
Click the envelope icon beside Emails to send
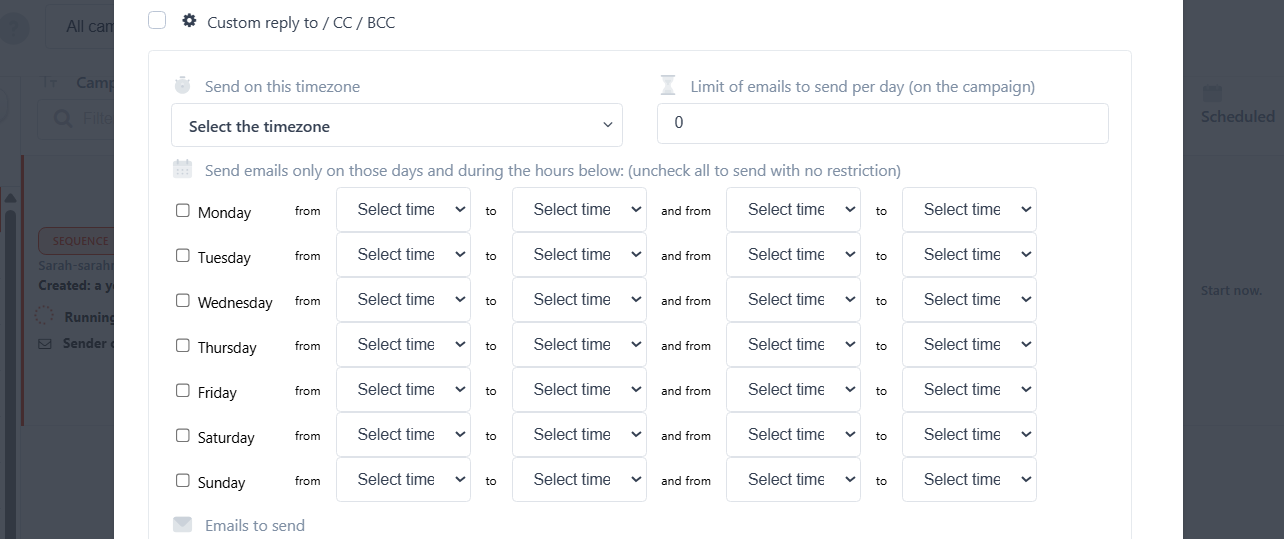(182, 525)
